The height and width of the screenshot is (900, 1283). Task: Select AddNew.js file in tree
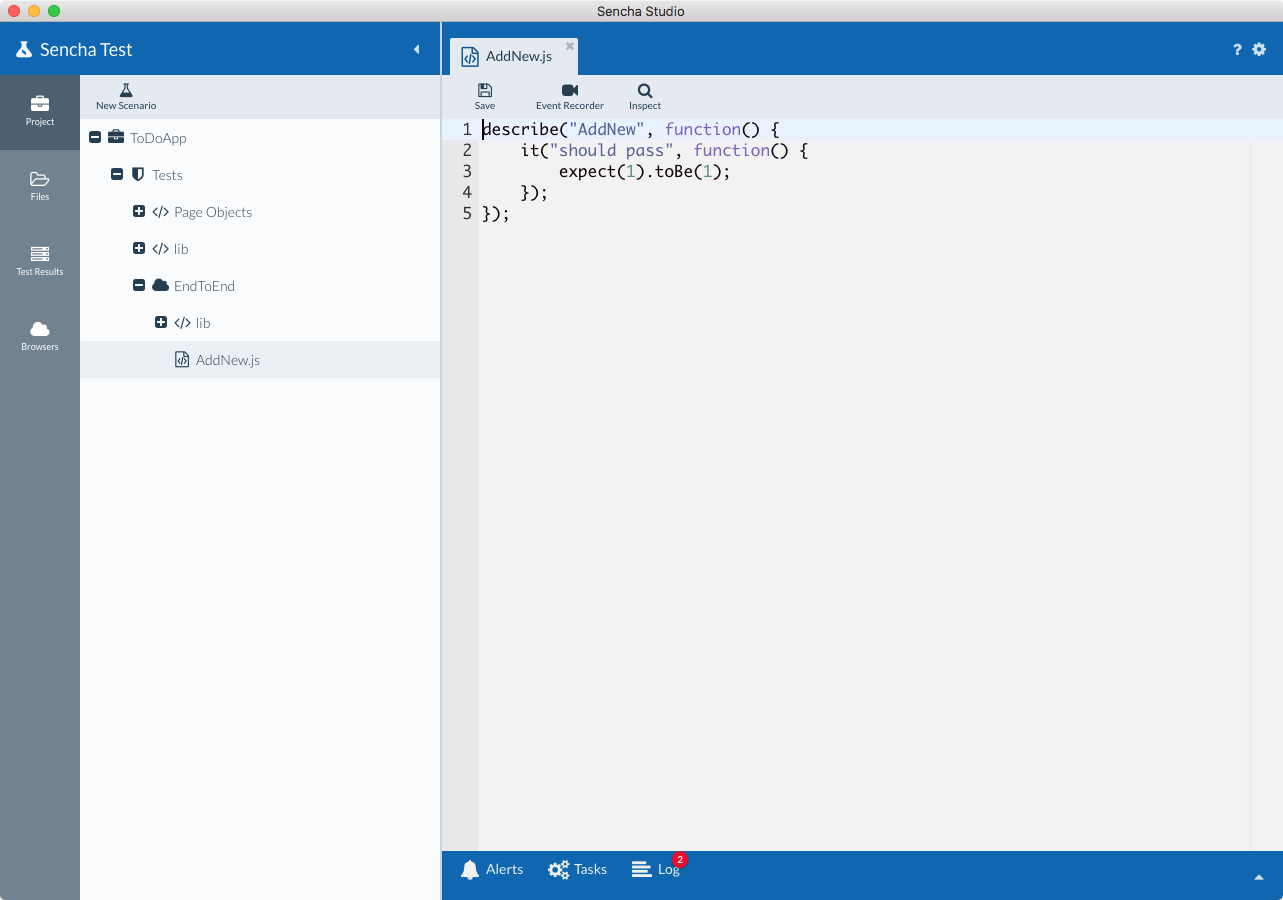pyautogui.click(x=228, y=360)
